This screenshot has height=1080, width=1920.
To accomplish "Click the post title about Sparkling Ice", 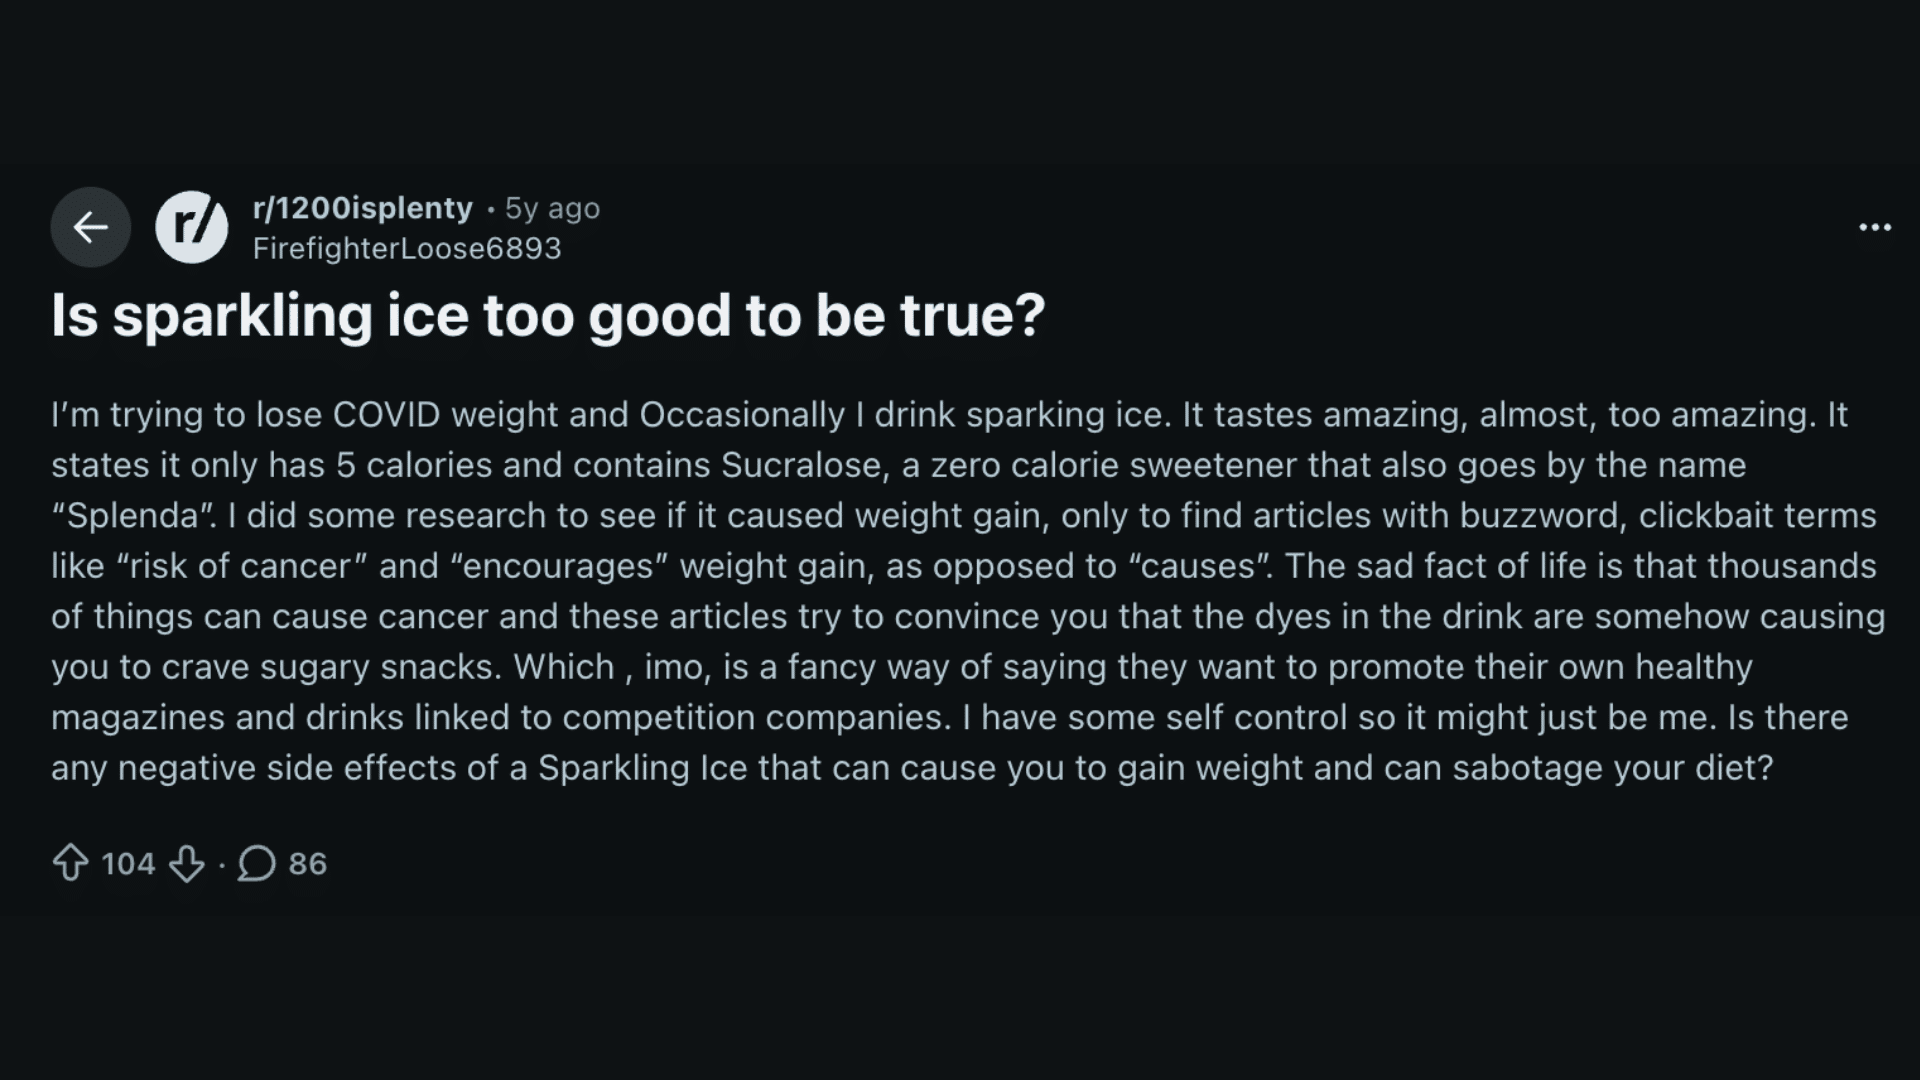I will [x=549, y=315].
